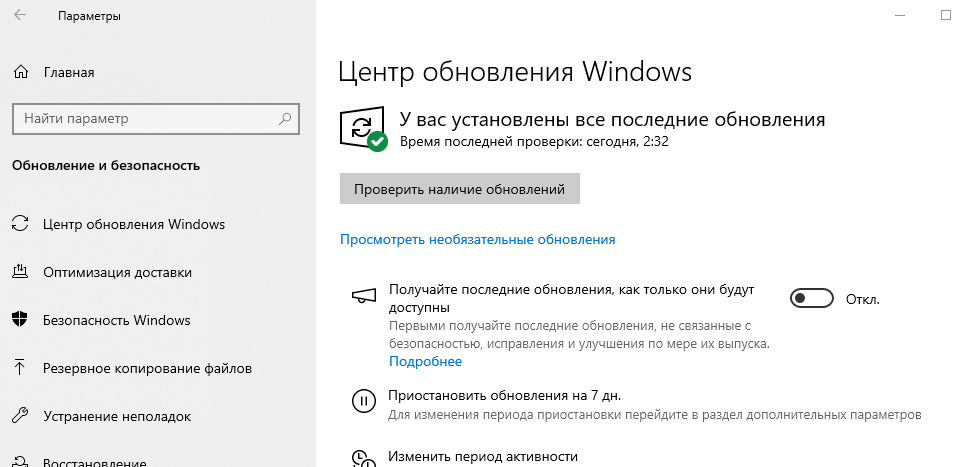Open Главная in the sidebar

coord(69,72)
